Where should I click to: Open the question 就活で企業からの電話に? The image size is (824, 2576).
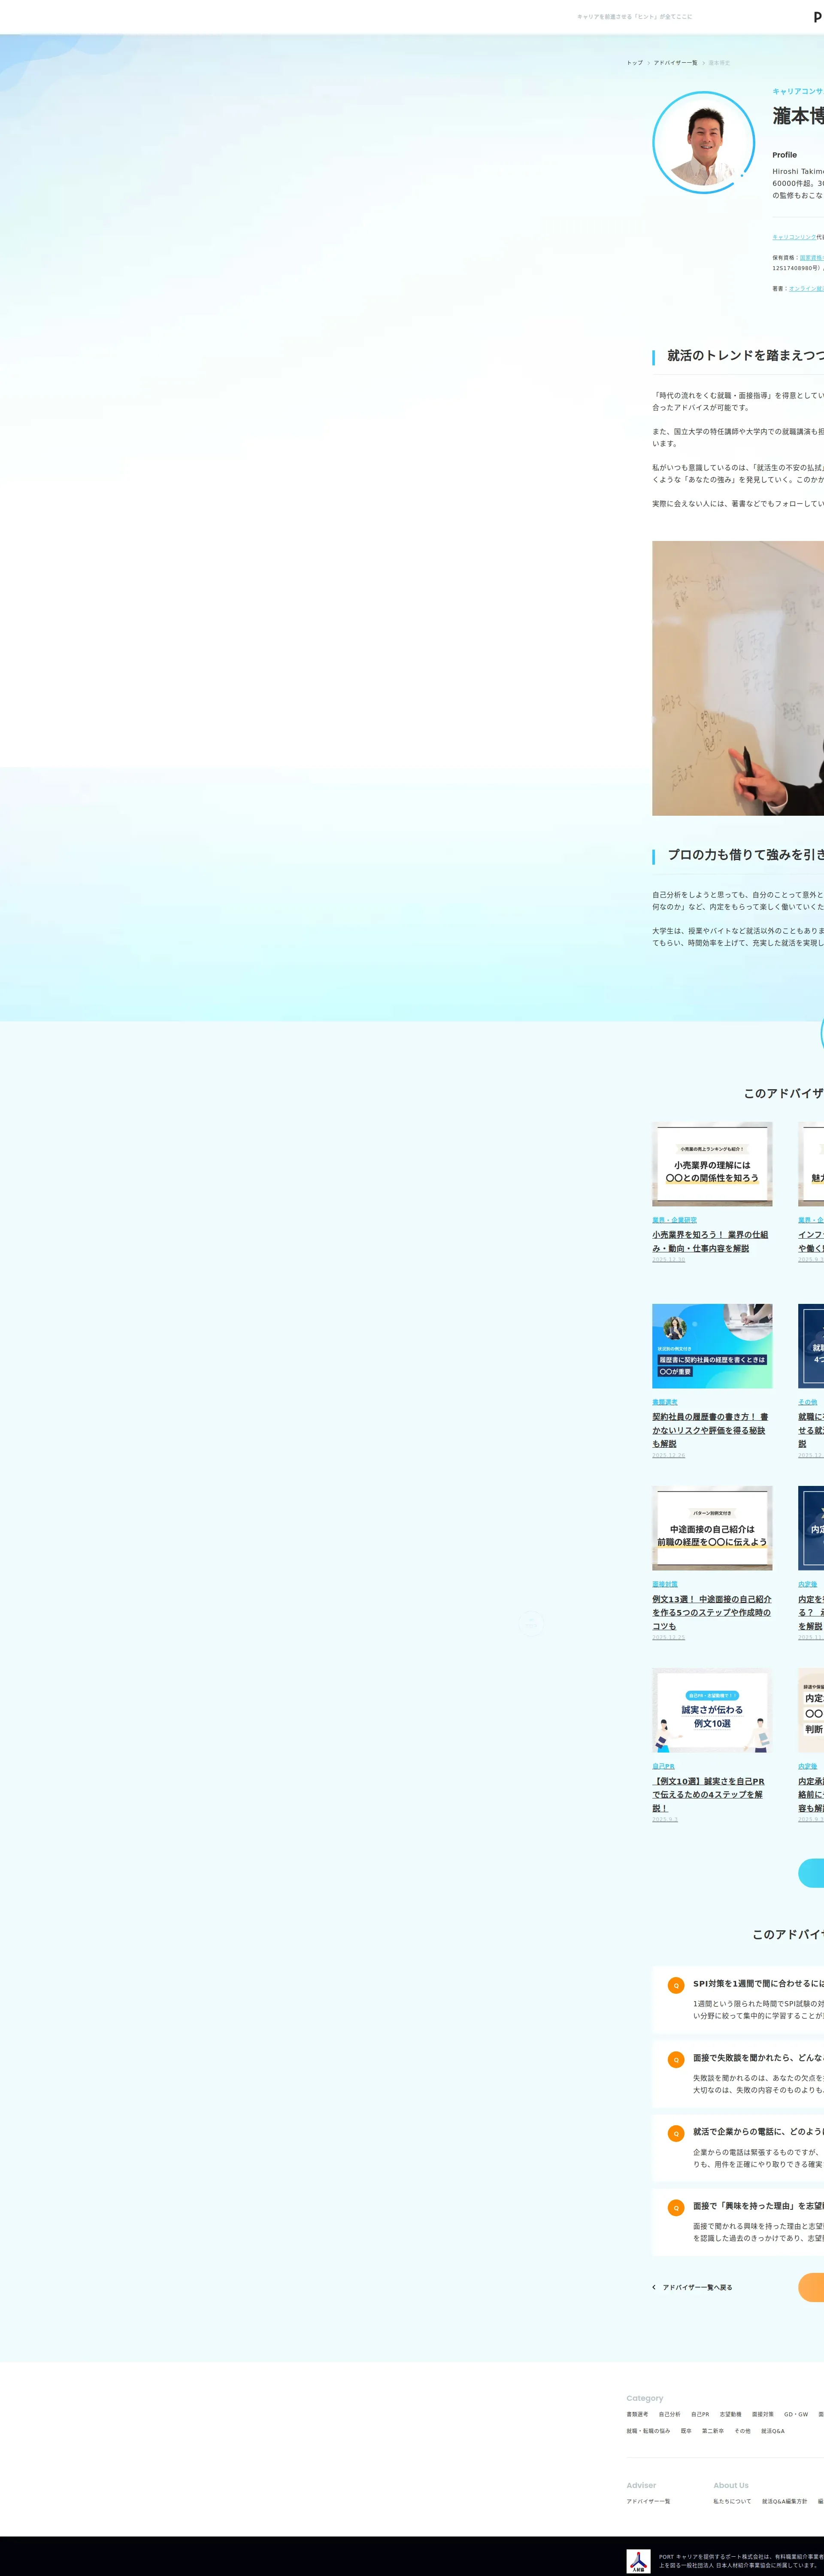coord(758,2131)
